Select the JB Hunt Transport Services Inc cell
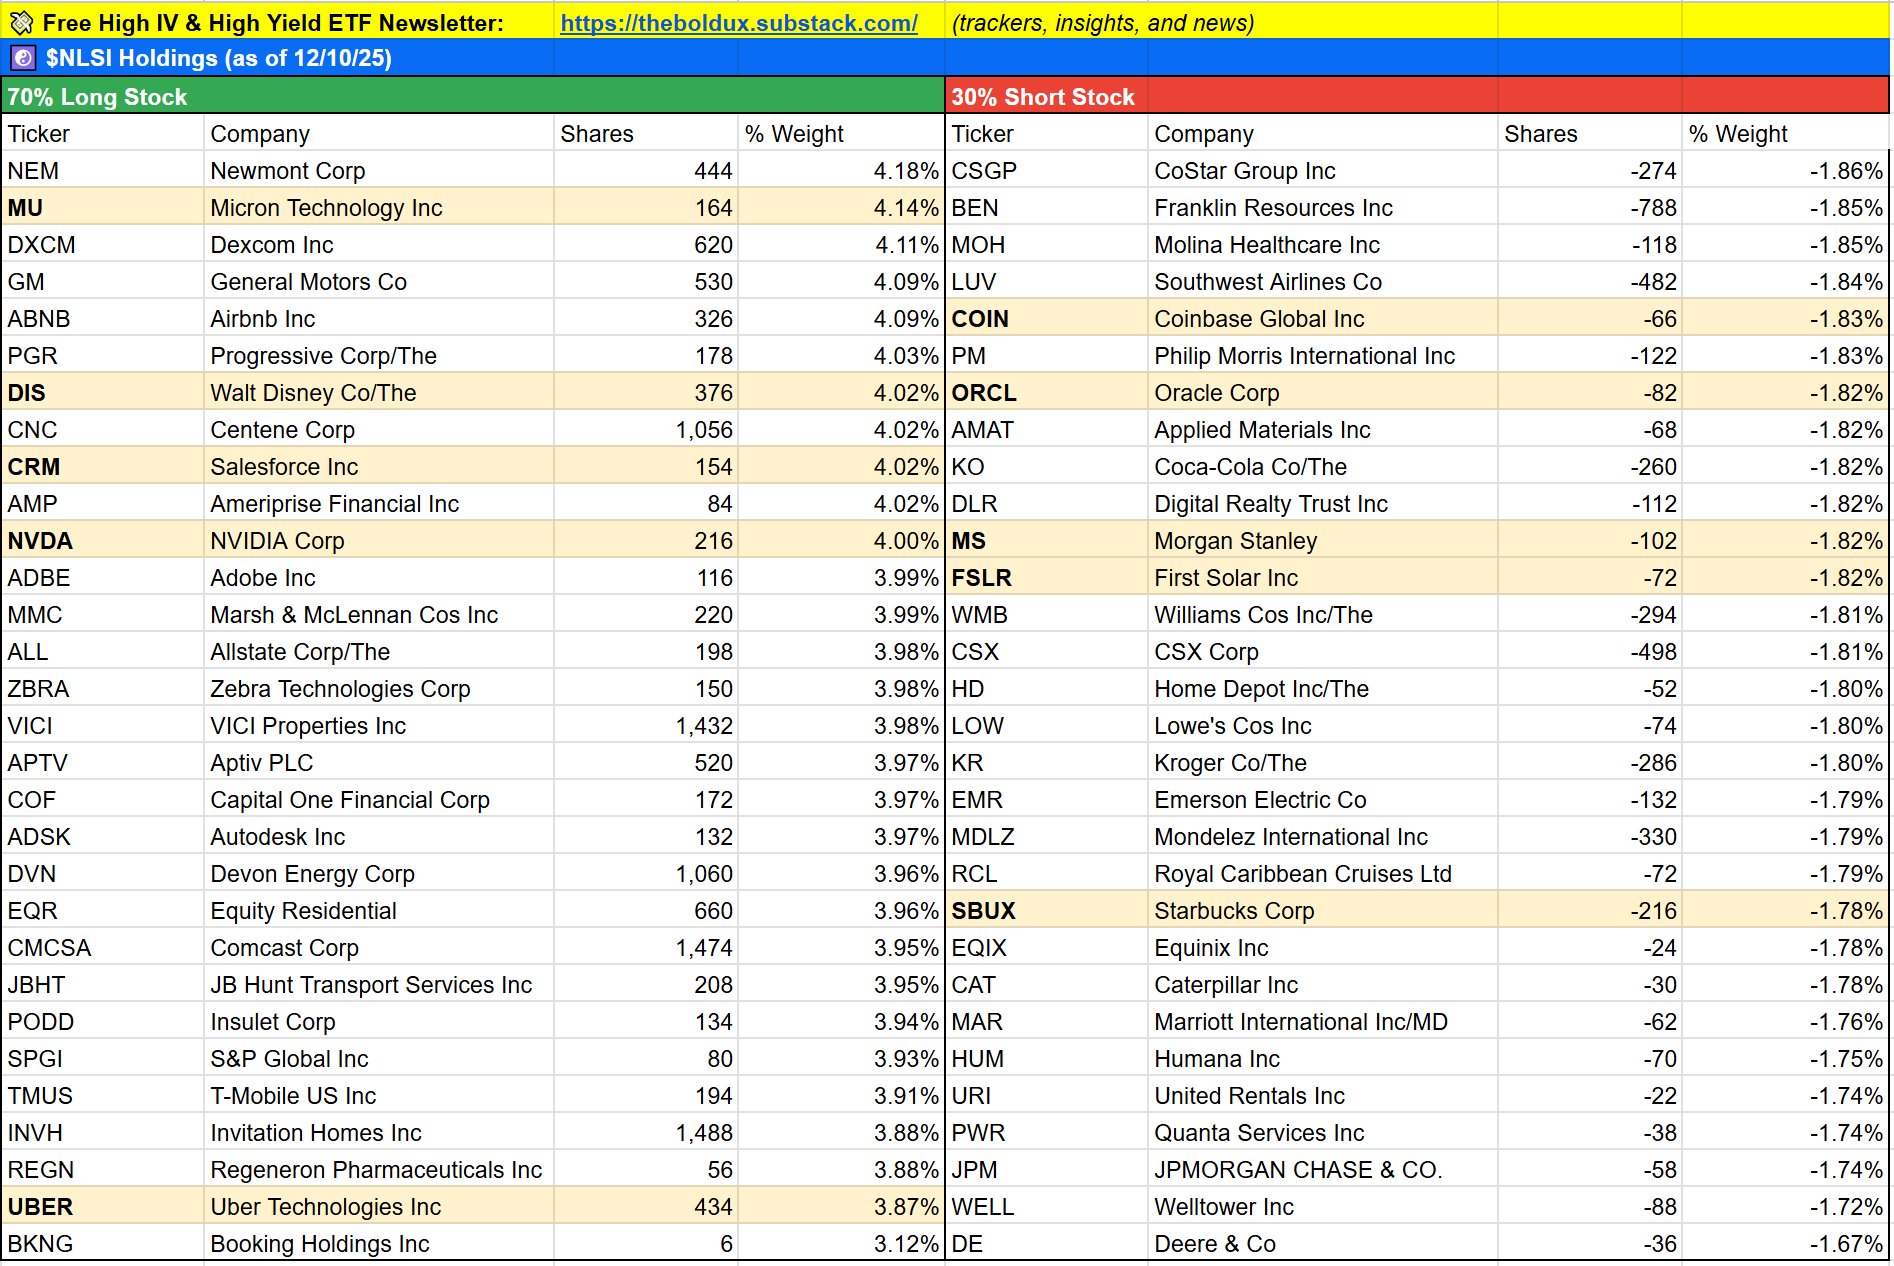 click(379, 985)
